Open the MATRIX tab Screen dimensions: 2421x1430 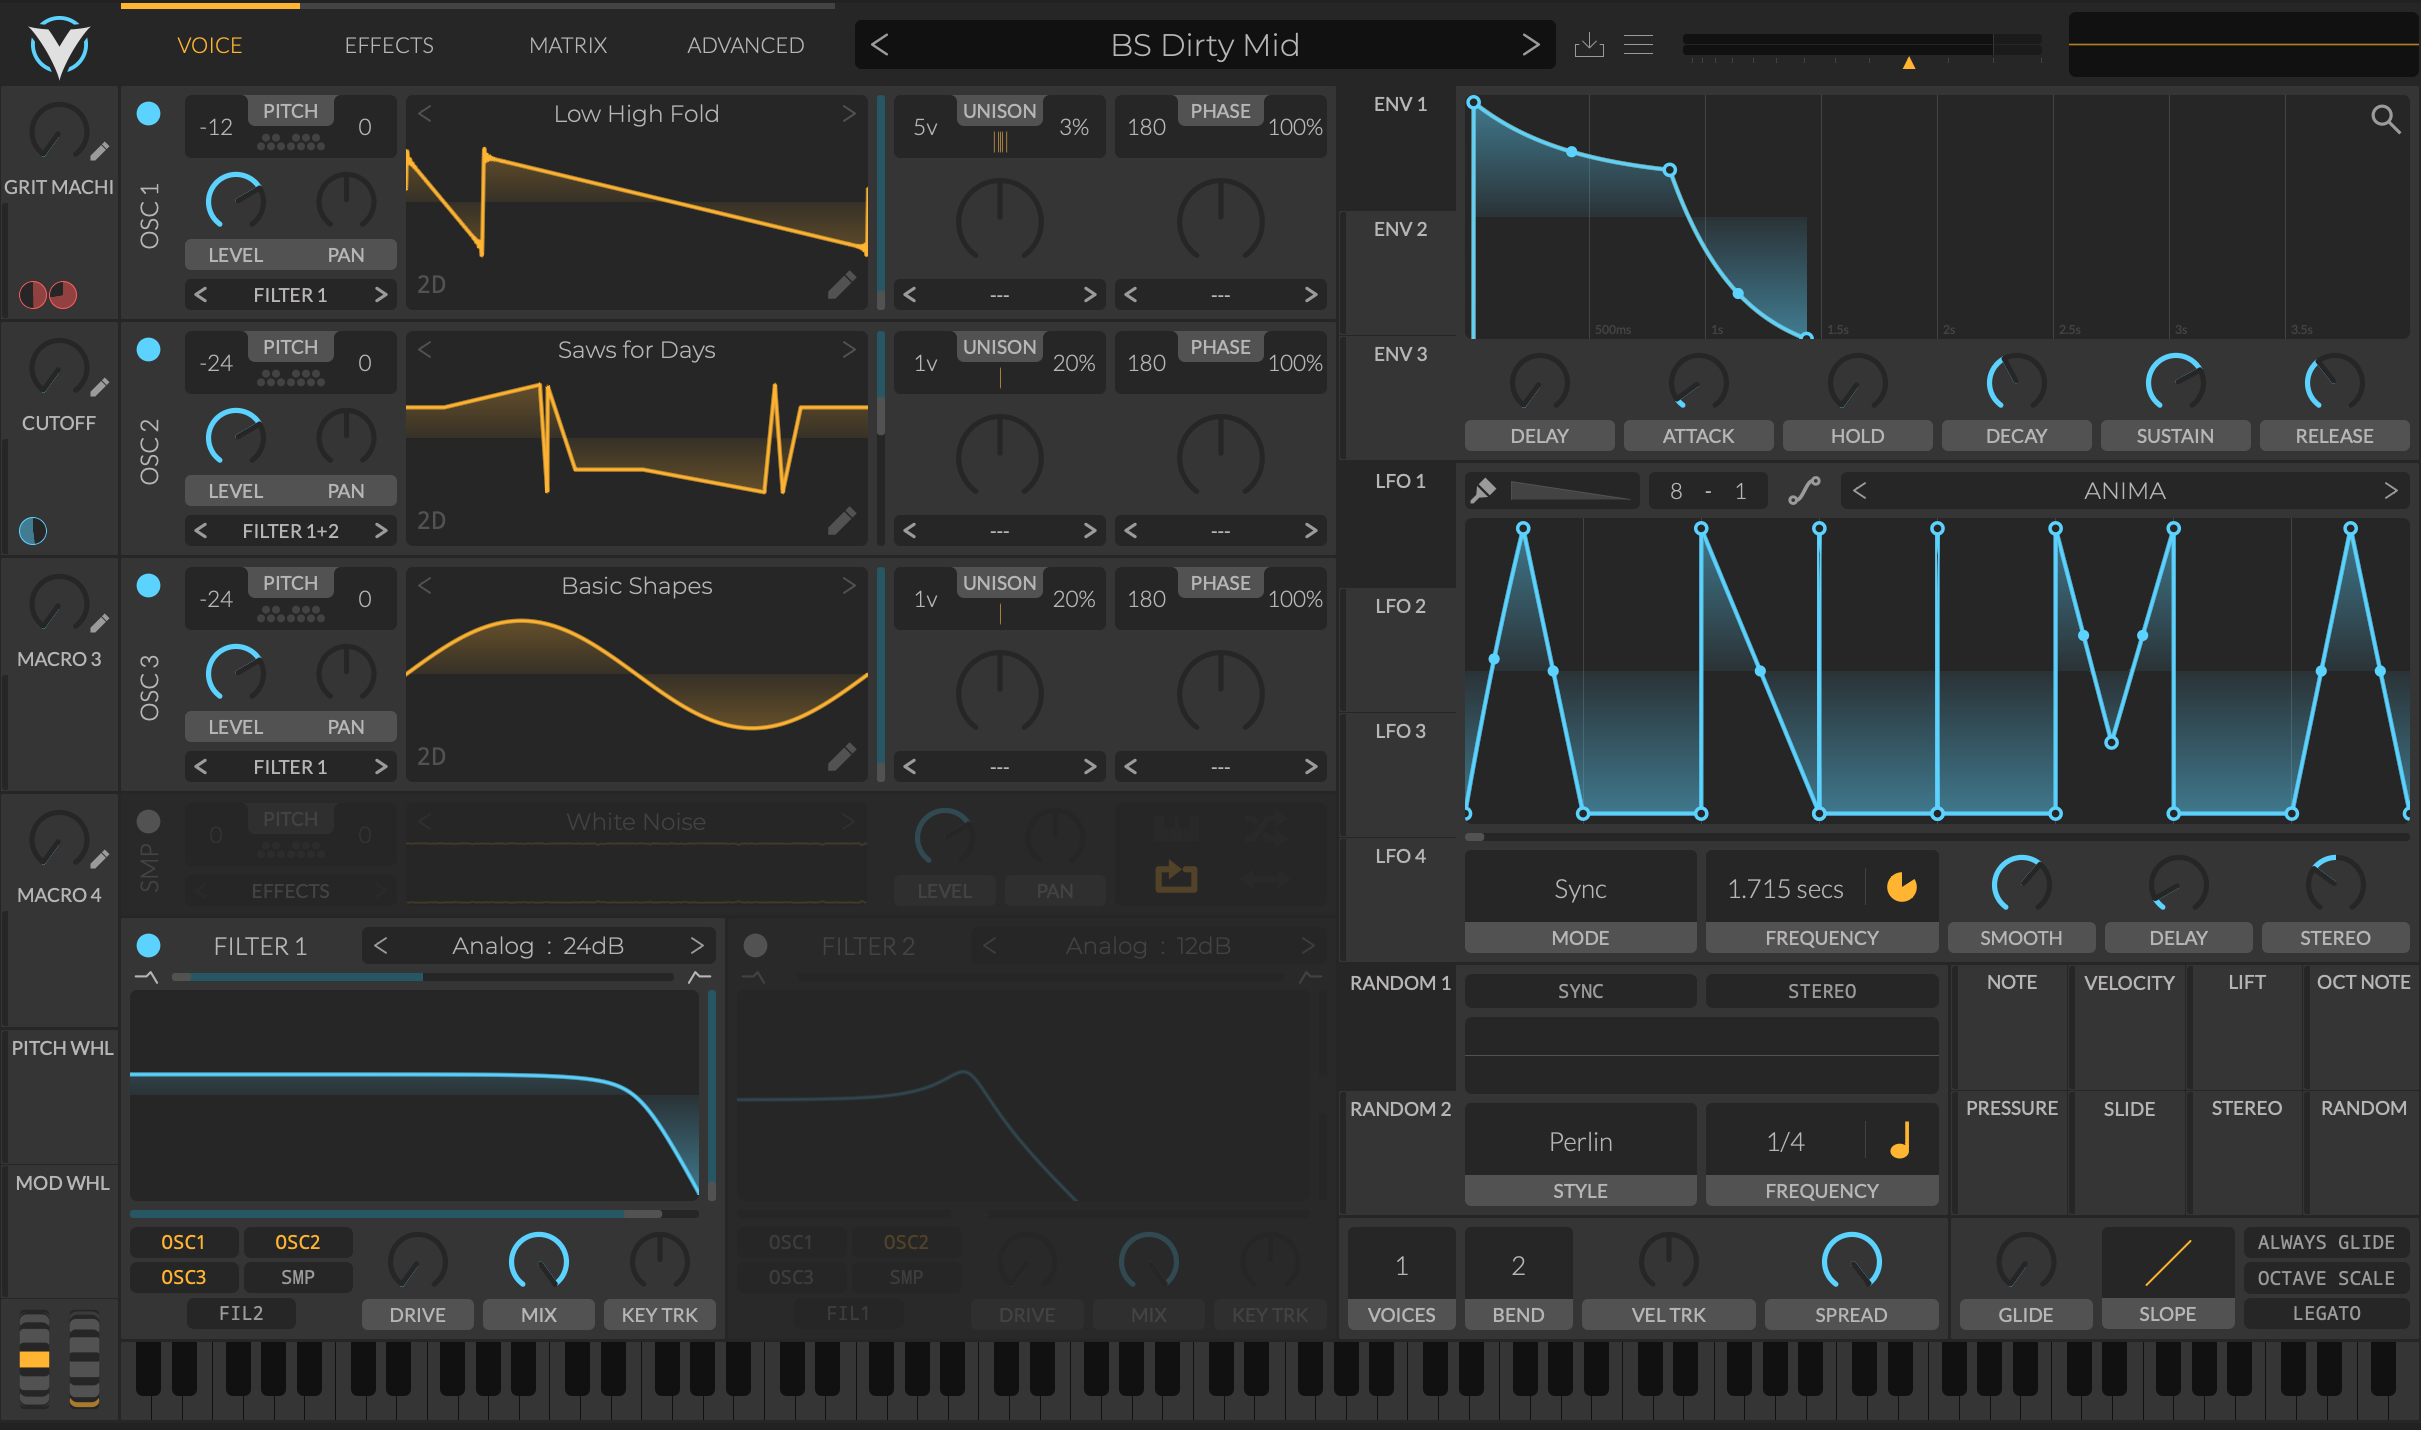pyautogui.click(x=568, y=45)
